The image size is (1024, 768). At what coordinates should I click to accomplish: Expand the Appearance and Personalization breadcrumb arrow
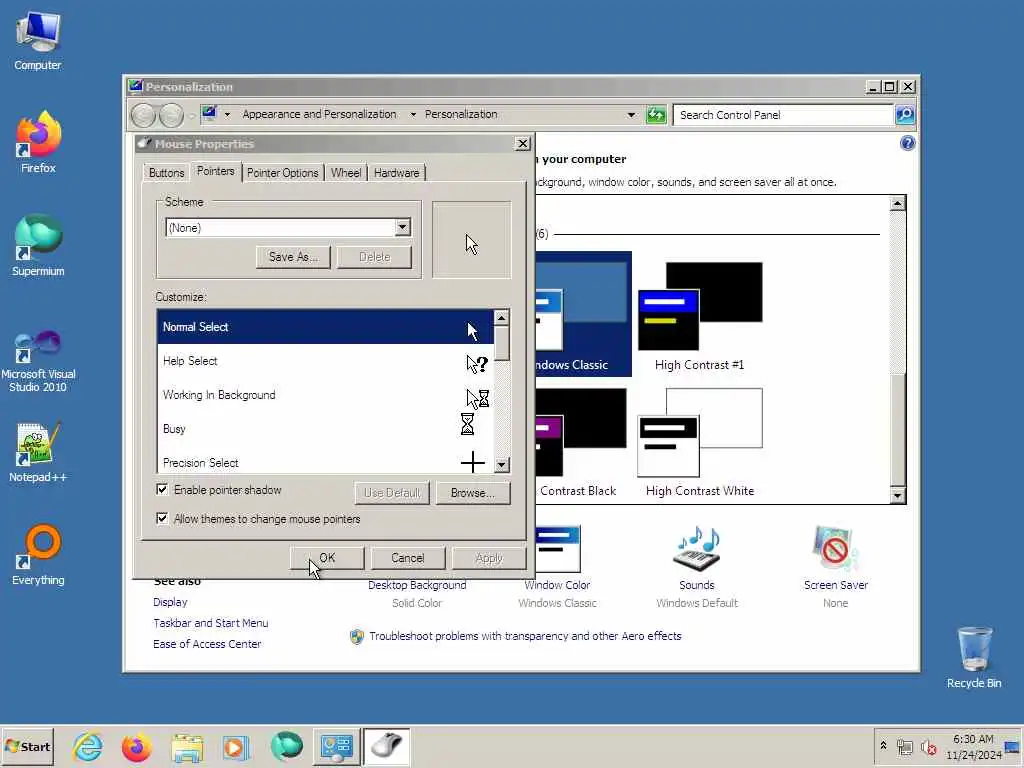[x=413, y=114]
